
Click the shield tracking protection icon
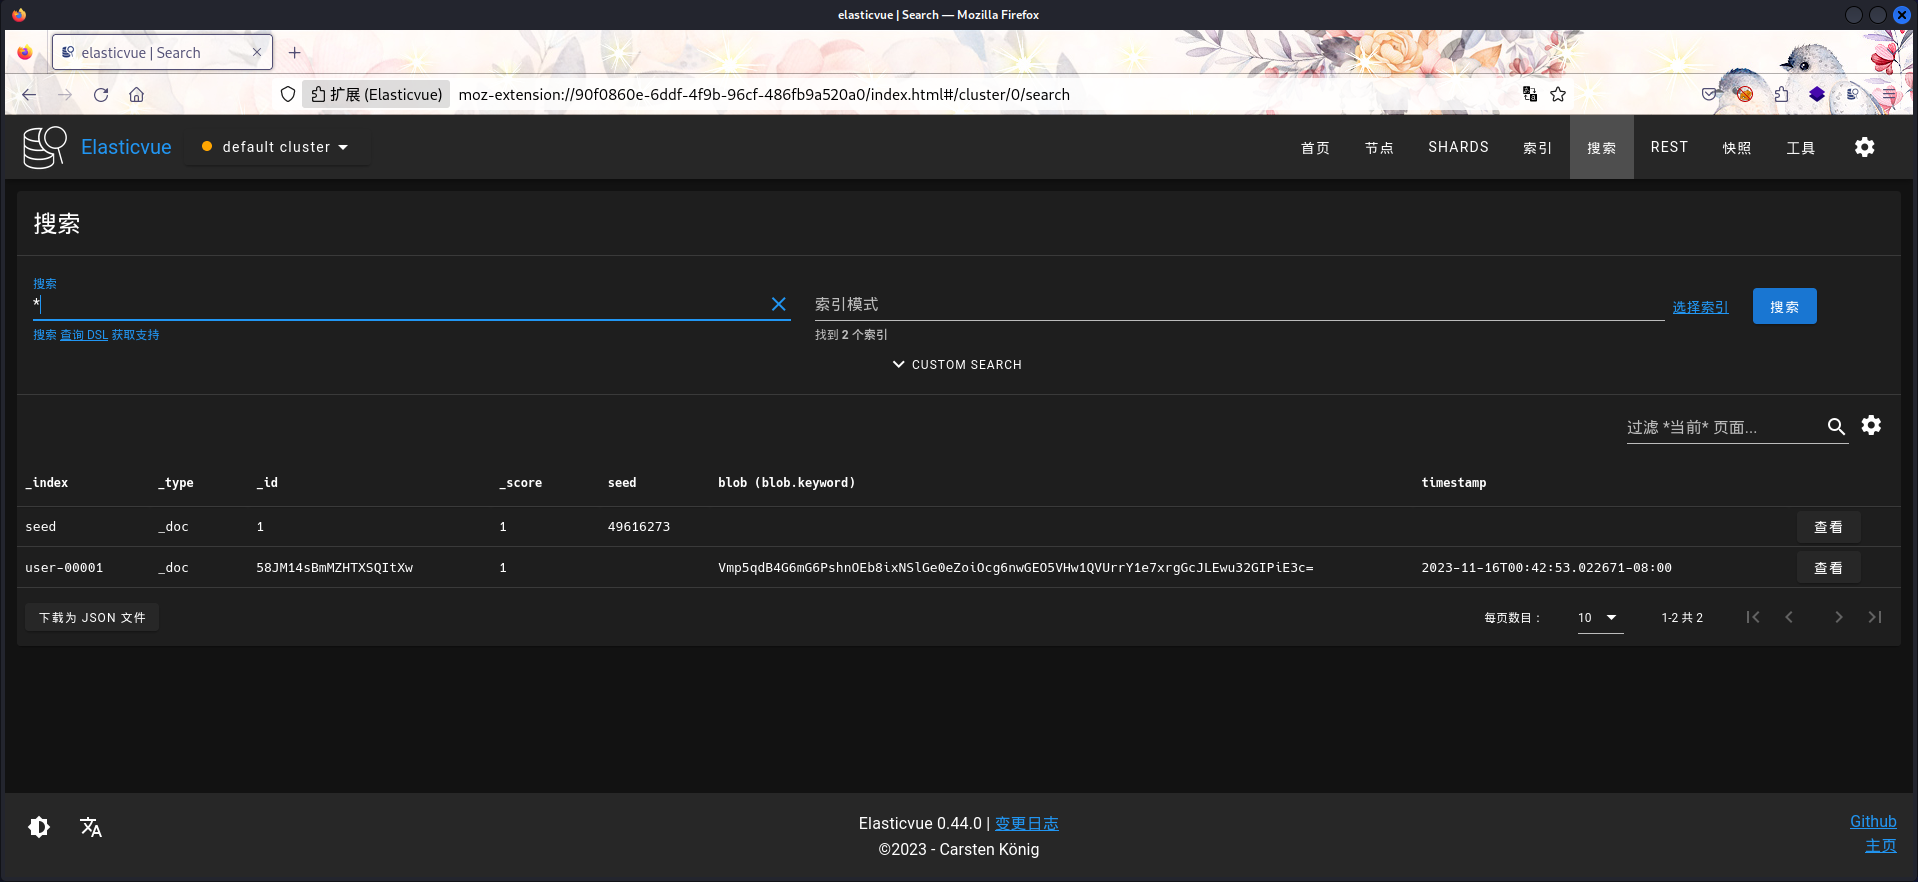click(x=288, y=94)
